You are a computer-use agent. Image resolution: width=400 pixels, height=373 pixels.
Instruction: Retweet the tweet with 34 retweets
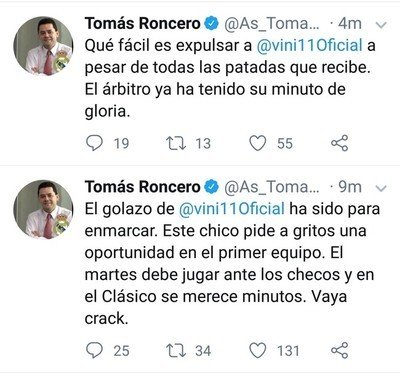(x=176, y=351)
